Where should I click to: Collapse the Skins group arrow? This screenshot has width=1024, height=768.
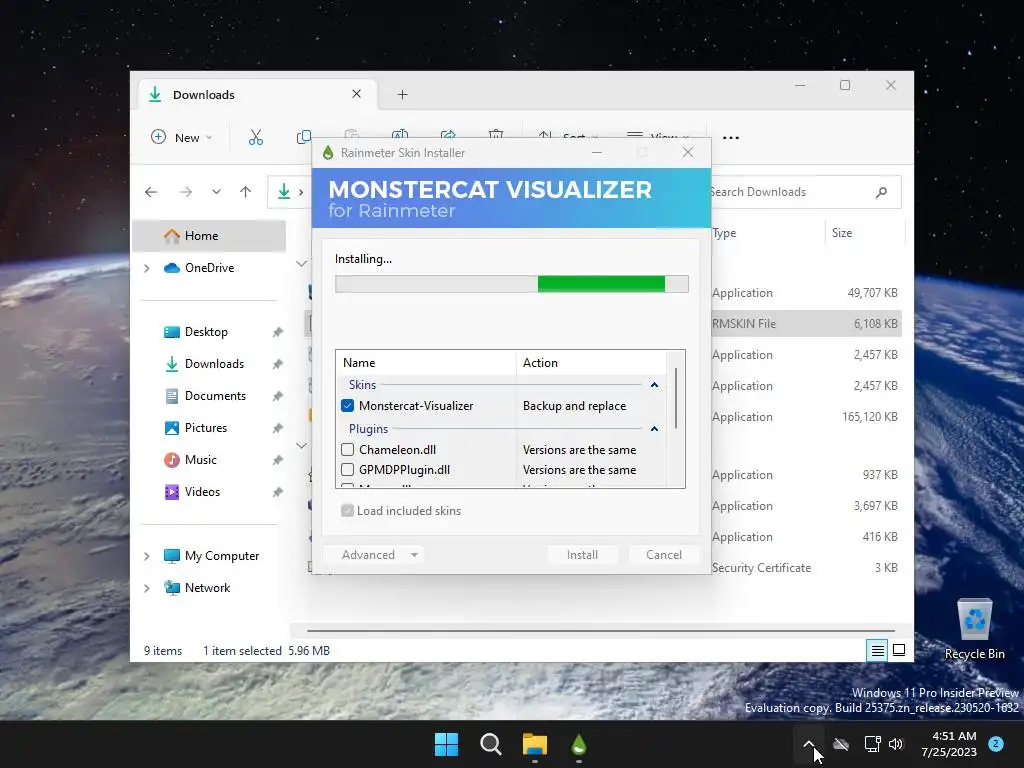click(x=654, y=385)
